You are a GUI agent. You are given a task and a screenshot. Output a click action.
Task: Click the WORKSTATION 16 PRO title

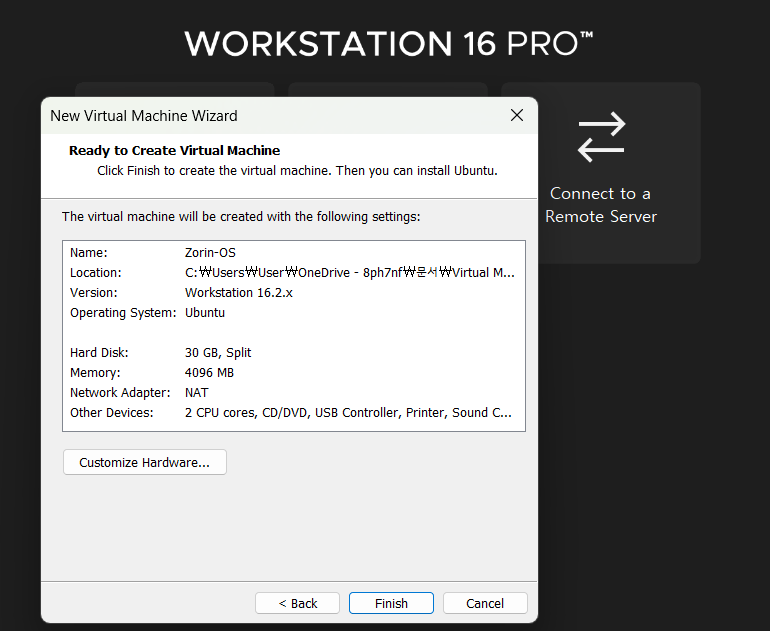[389, 43]
